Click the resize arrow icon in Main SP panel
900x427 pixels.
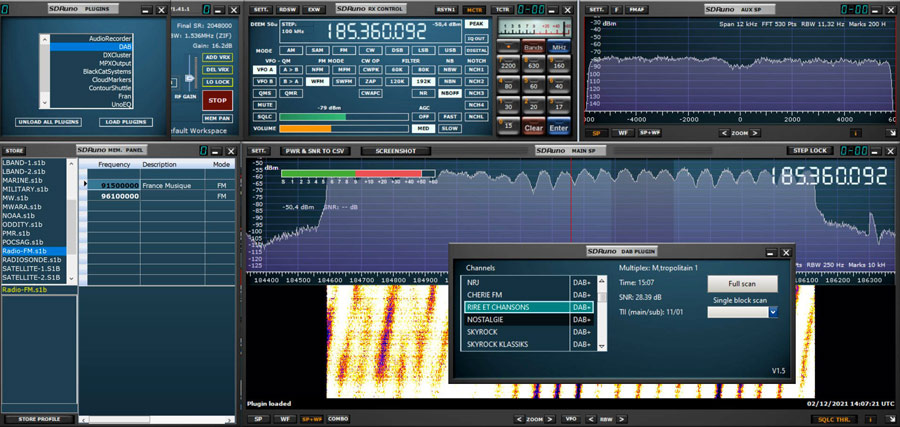click(890, 420)
